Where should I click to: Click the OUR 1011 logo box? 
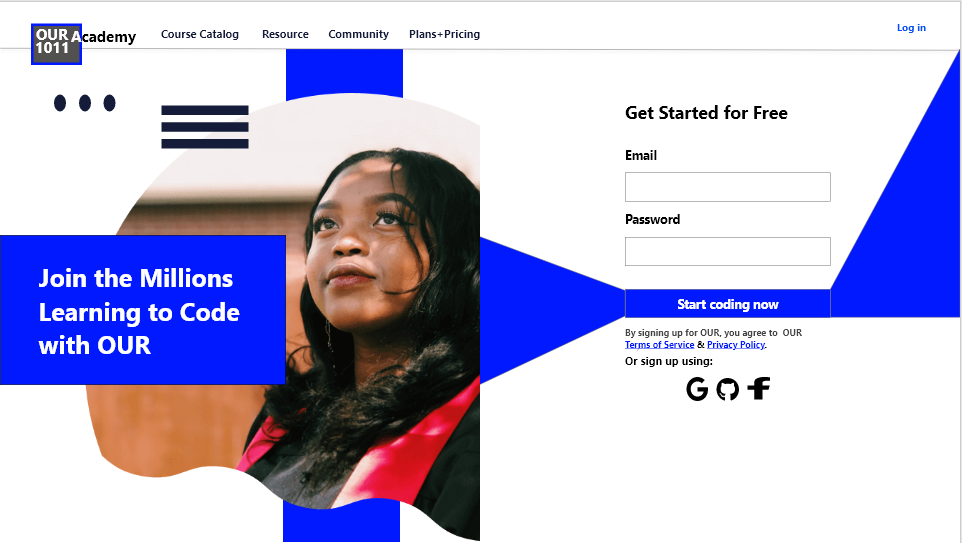point(56,44)
